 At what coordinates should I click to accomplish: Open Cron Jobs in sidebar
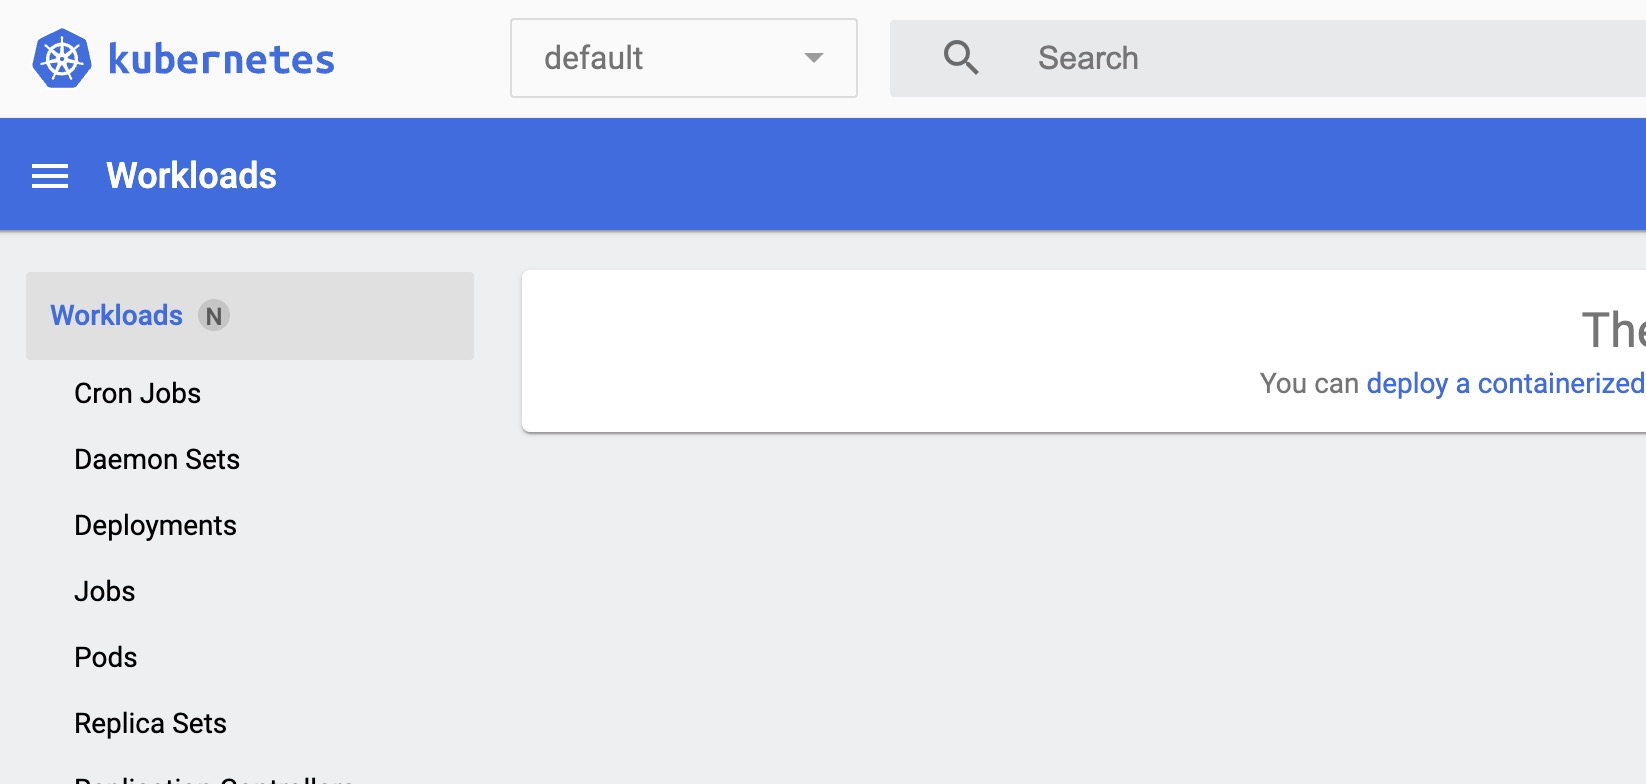138,394
